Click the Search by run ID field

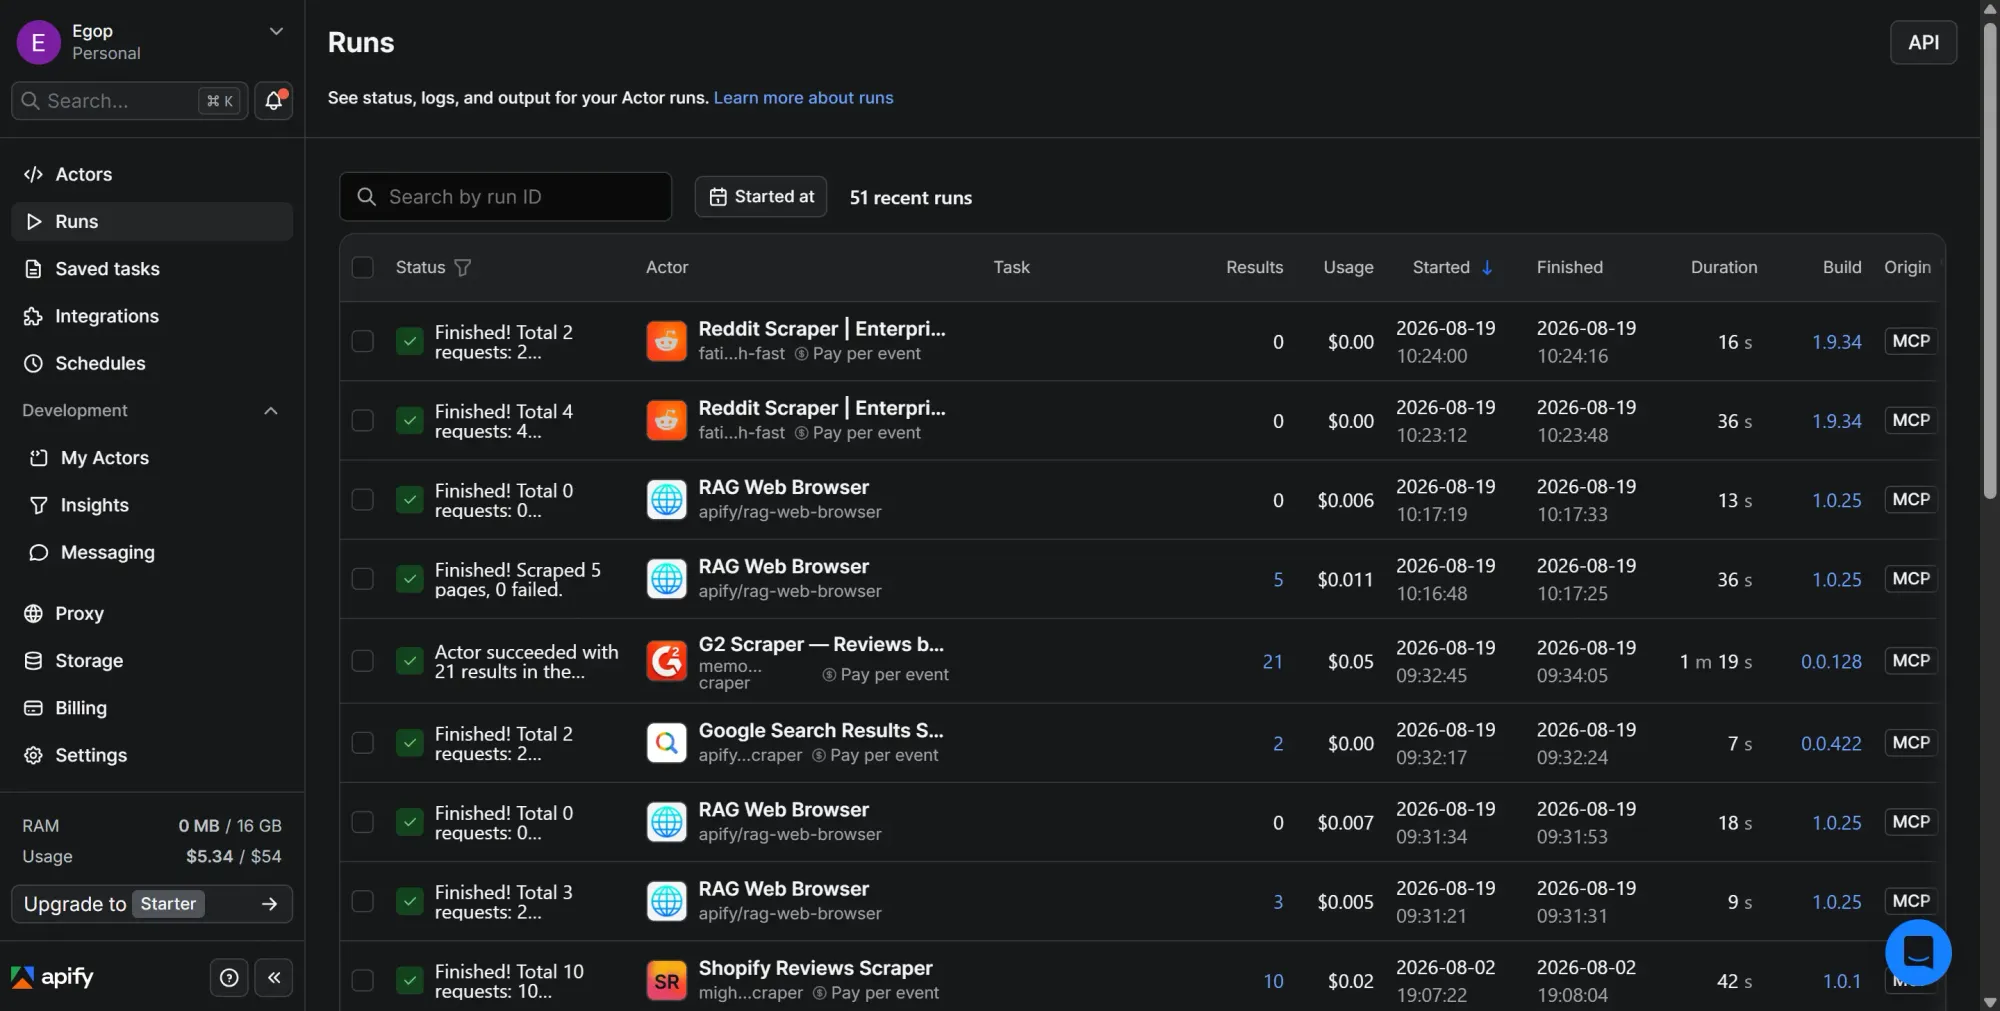pos(506,197)
